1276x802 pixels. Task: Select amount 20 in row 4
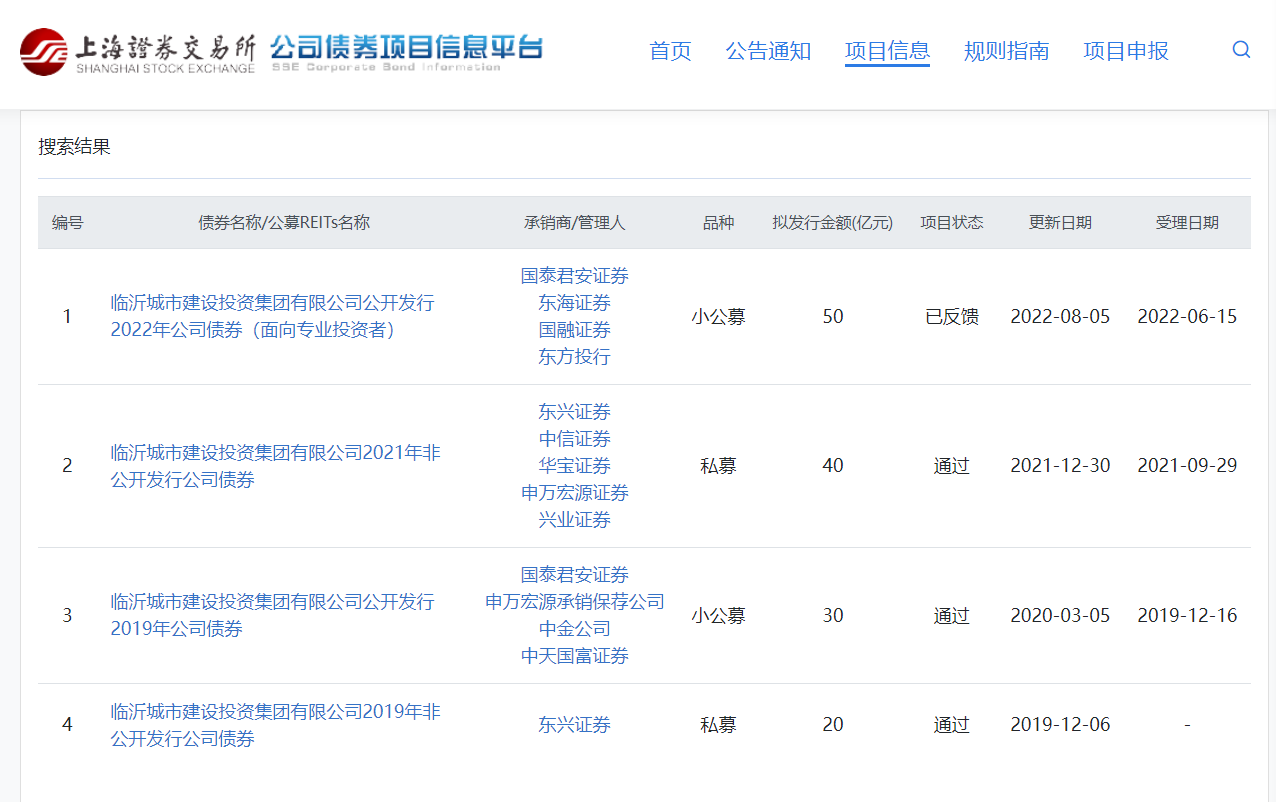click(x=833, y=725)
